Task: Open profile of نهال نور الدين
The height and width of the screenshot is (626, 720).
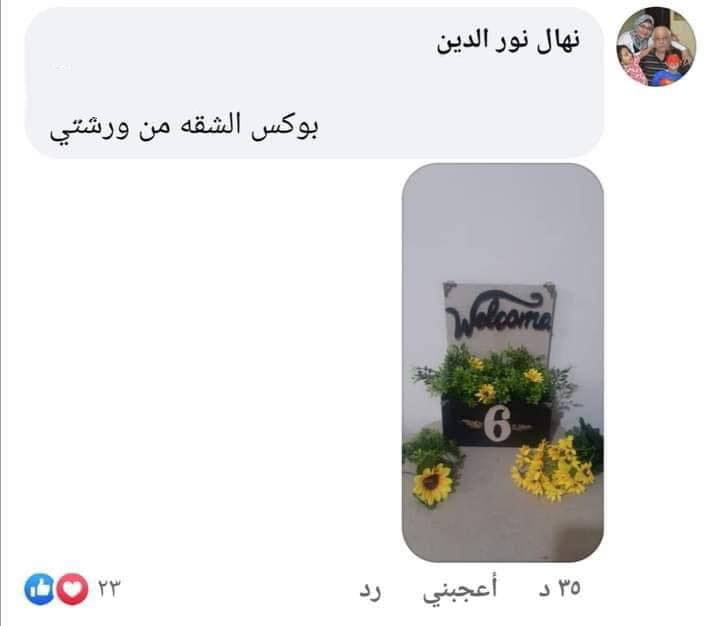Action: click(508, 40)
